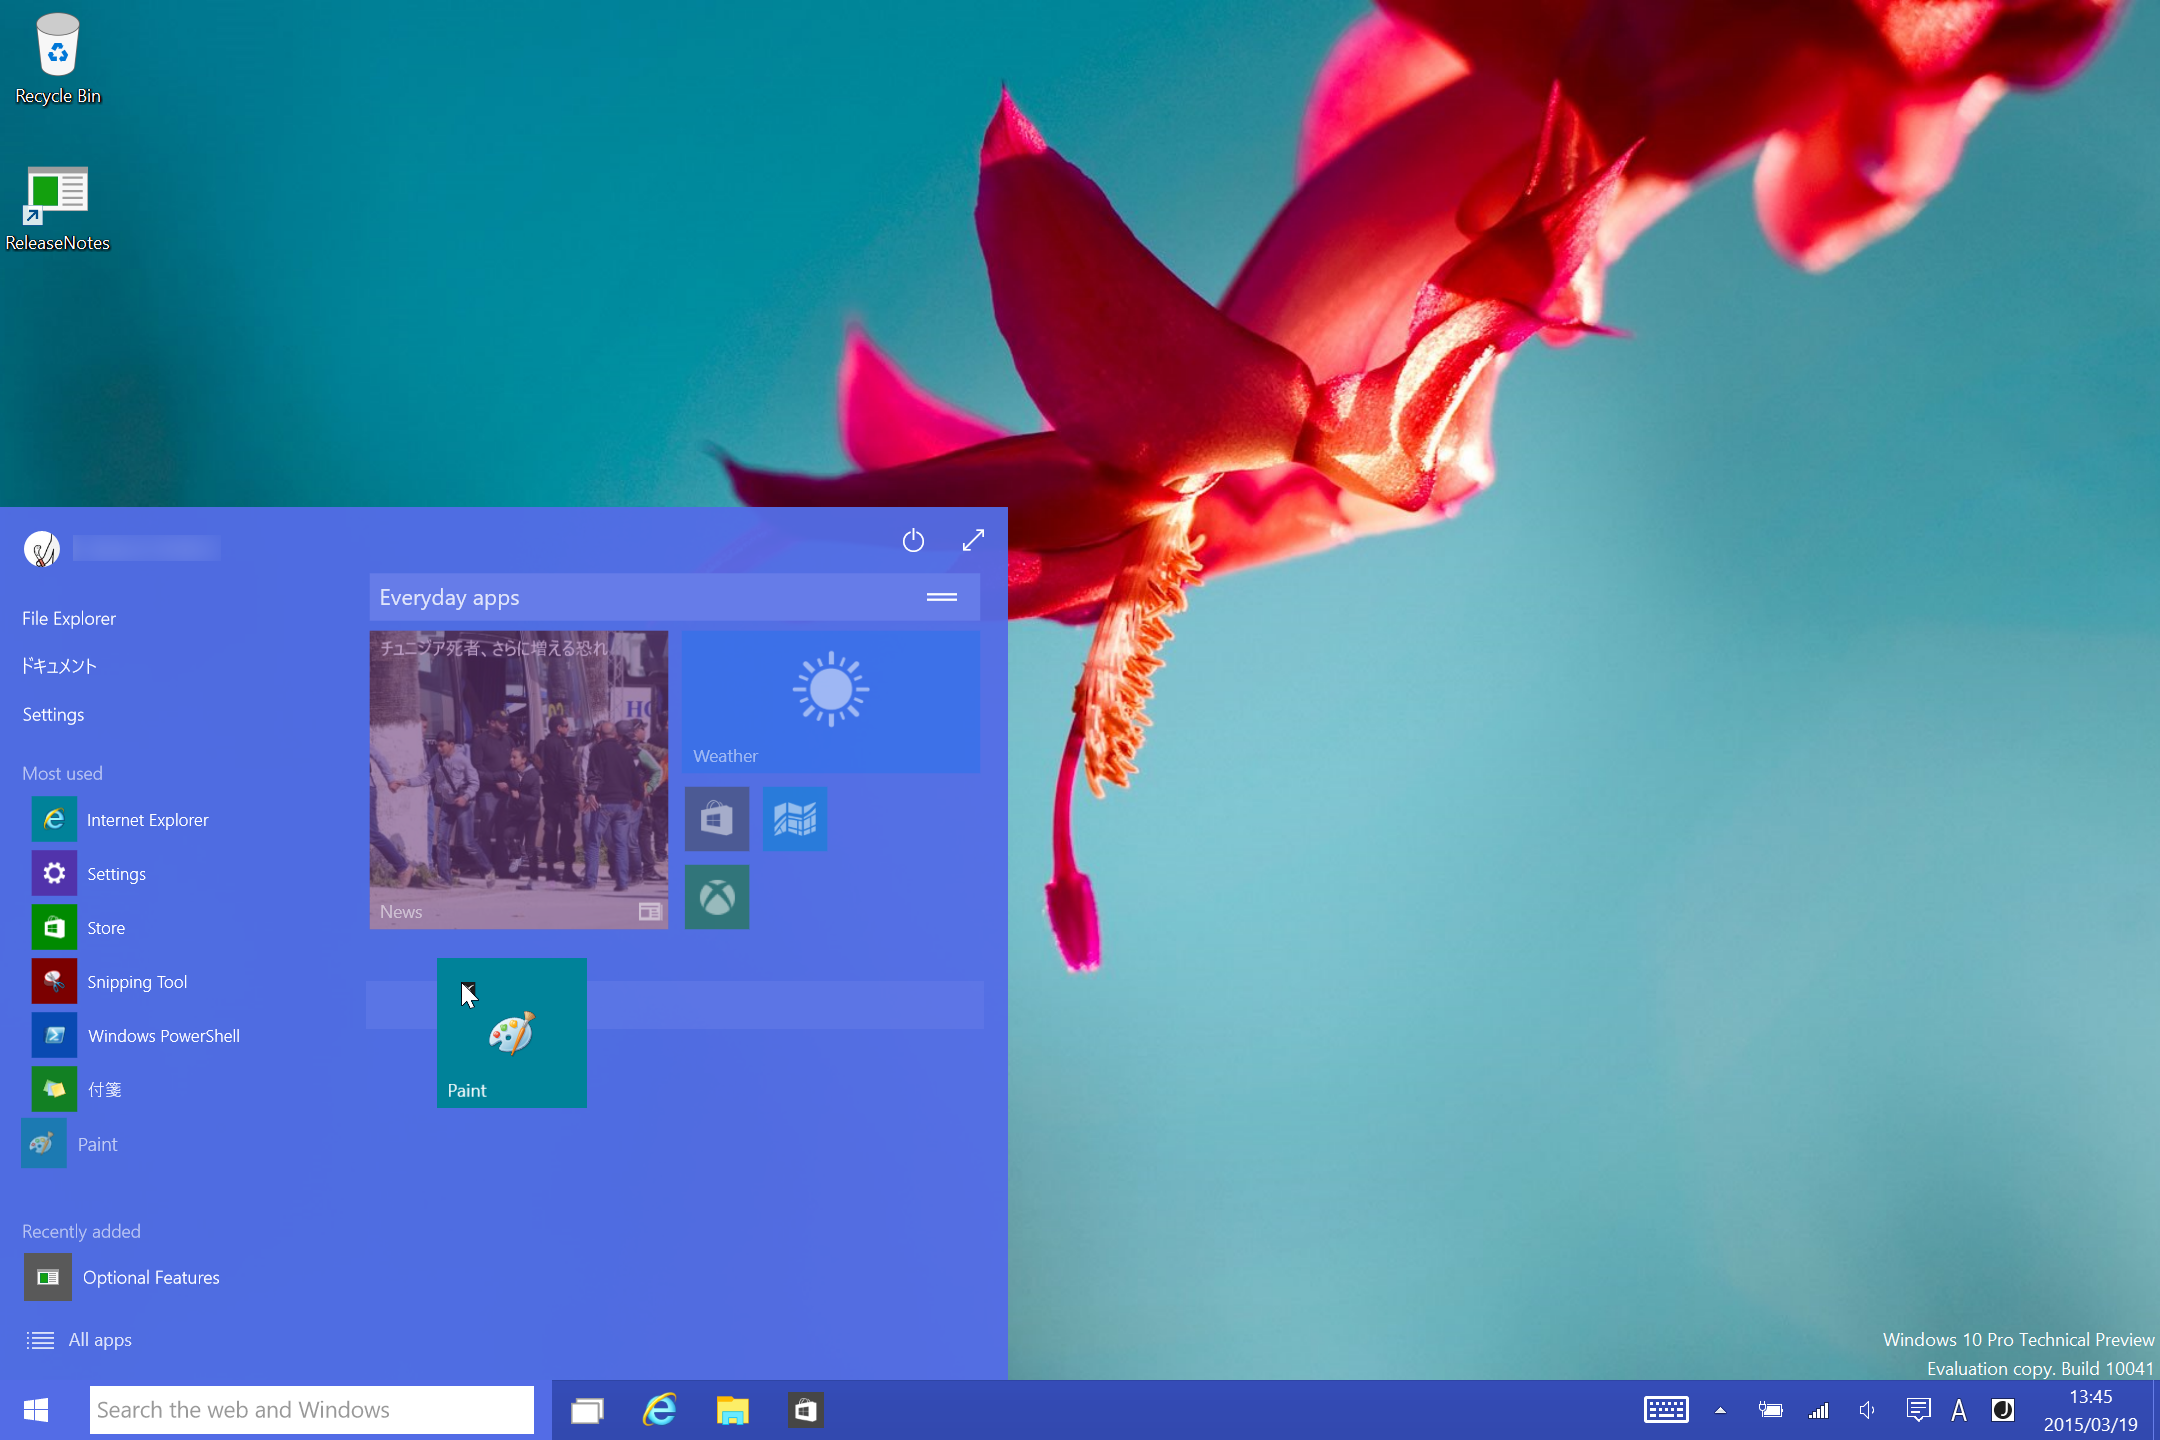Click the Search the web and Windows box
The height and width of the screenshot is (1440, 2160).
[311, 1410]
